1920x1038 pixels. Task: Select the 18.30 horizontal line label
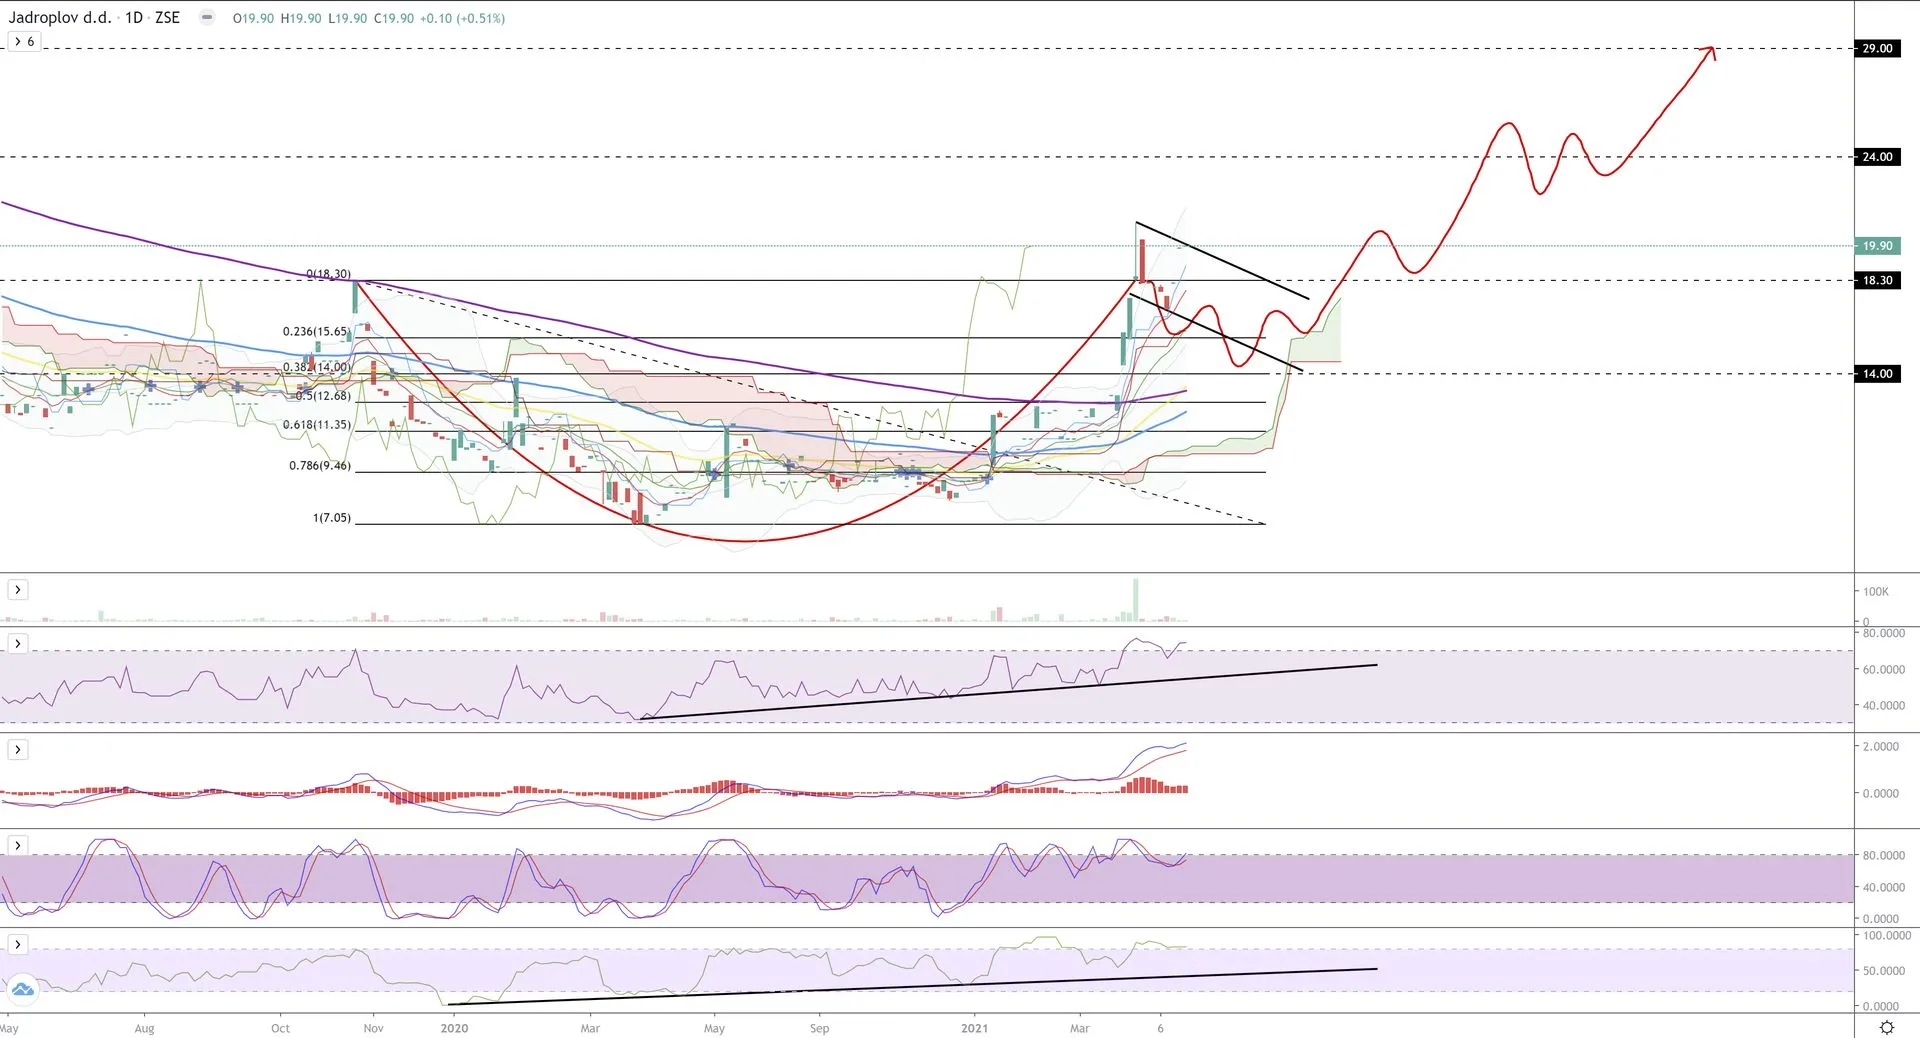pyautogui.click(x=1876, y=280)
